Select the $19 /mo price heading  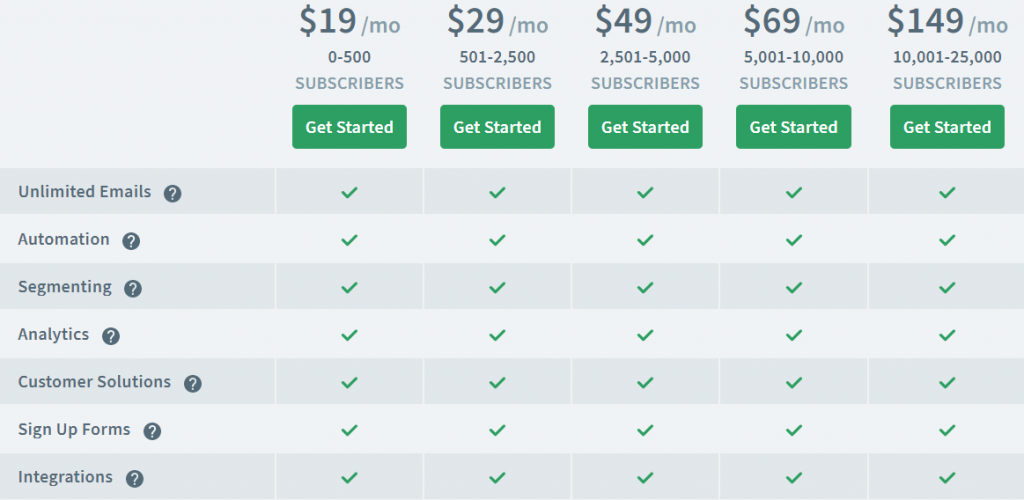349,22
